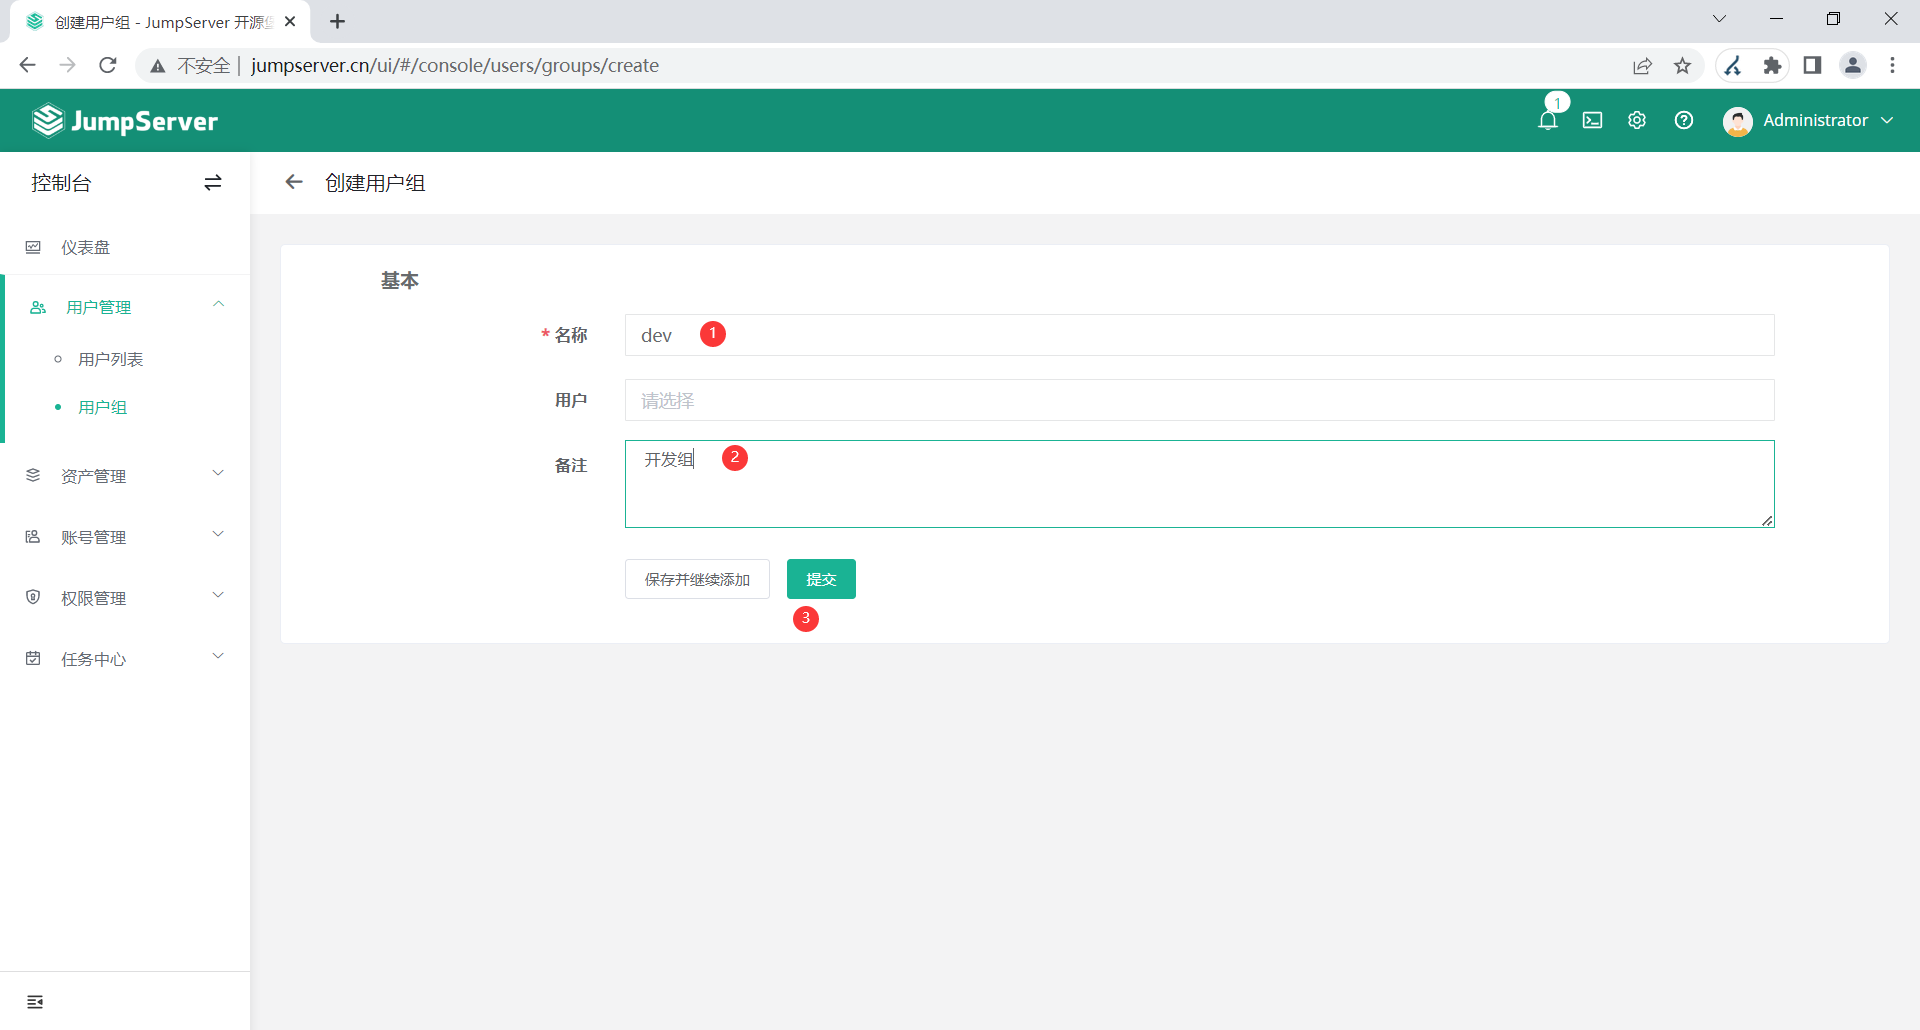Open the browser side panel icon
The image size is (1920, 1030).
pyautogui.click(x=1812, y=65)
